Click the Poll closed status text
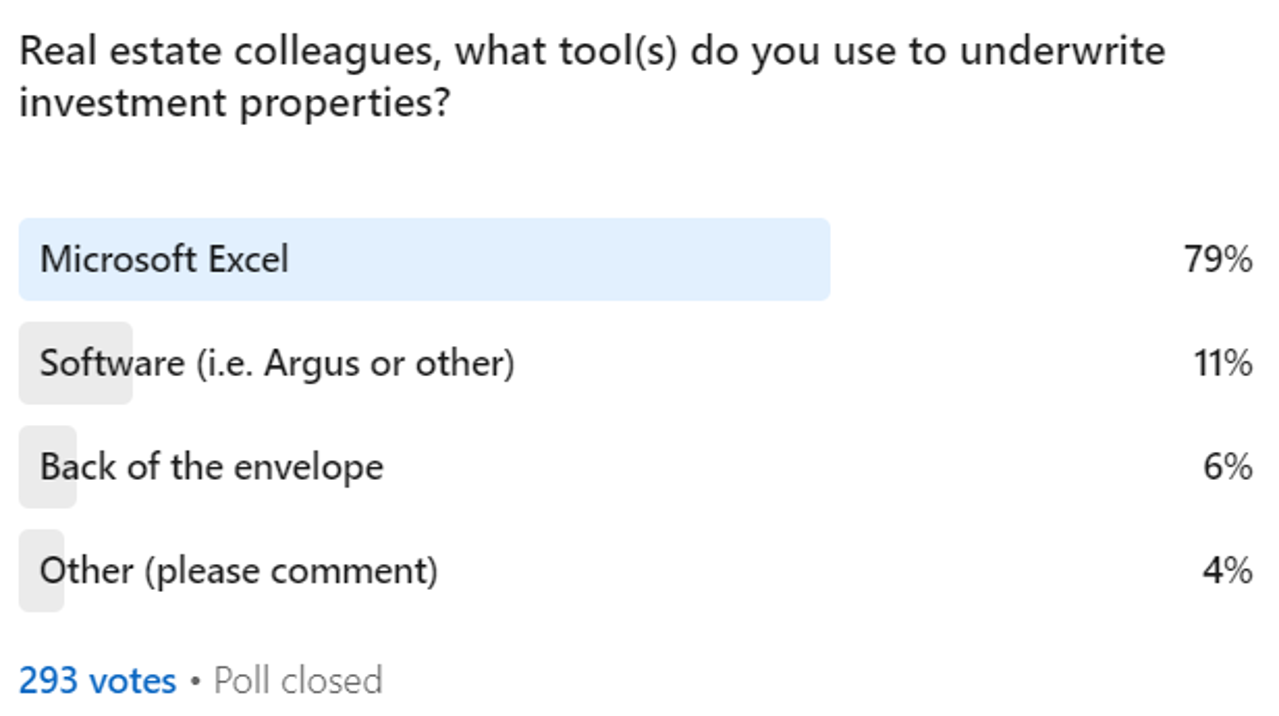 tap(298, 681)
